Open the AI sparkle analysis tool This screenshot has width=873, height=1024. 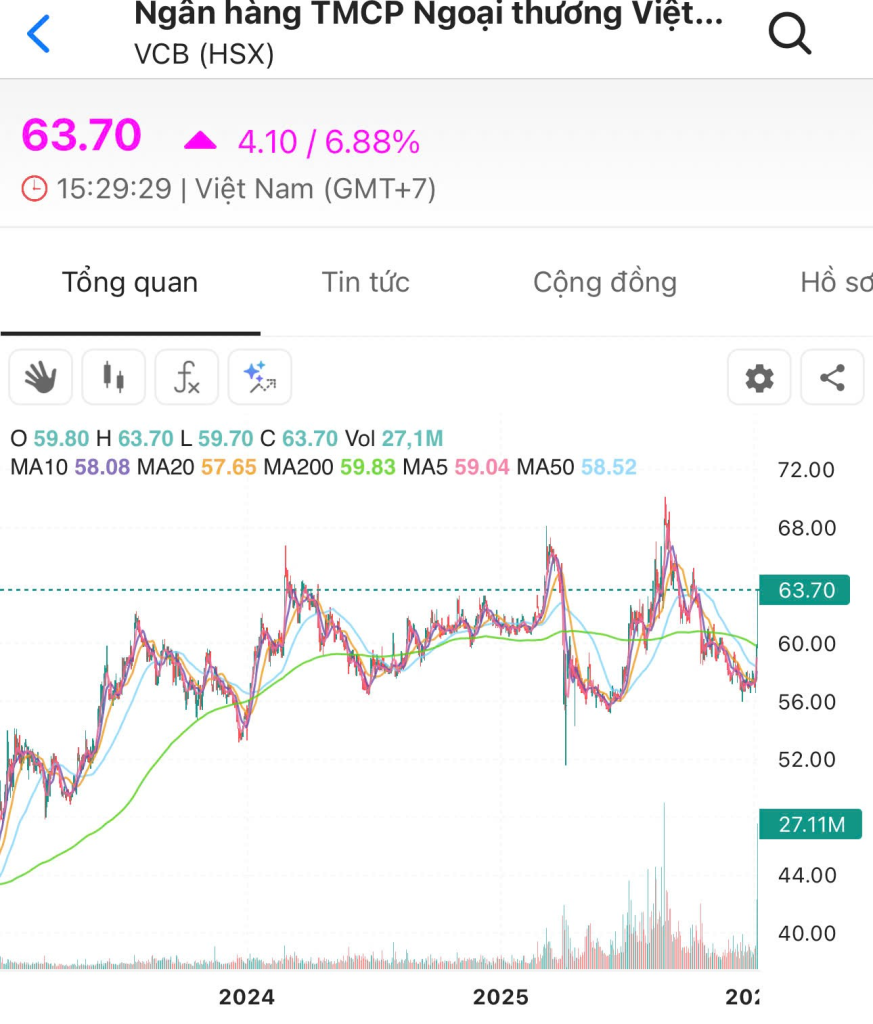click(260, 377)
